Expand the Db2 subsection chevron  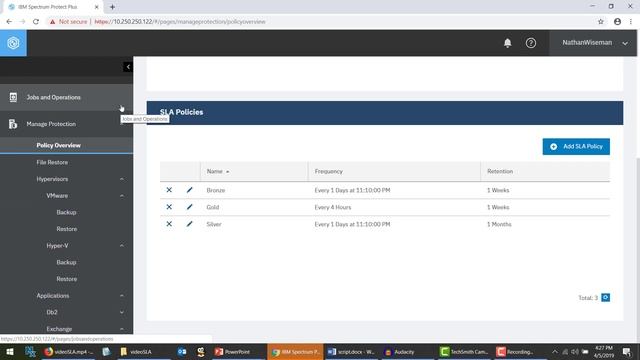[122, 313]
